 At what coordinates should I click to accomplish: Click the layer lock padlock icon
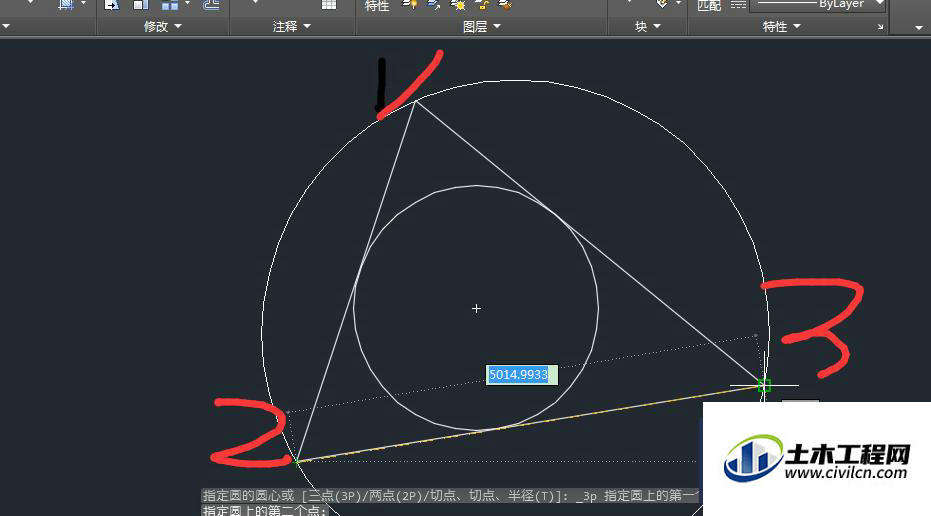[x=482, y=5]
